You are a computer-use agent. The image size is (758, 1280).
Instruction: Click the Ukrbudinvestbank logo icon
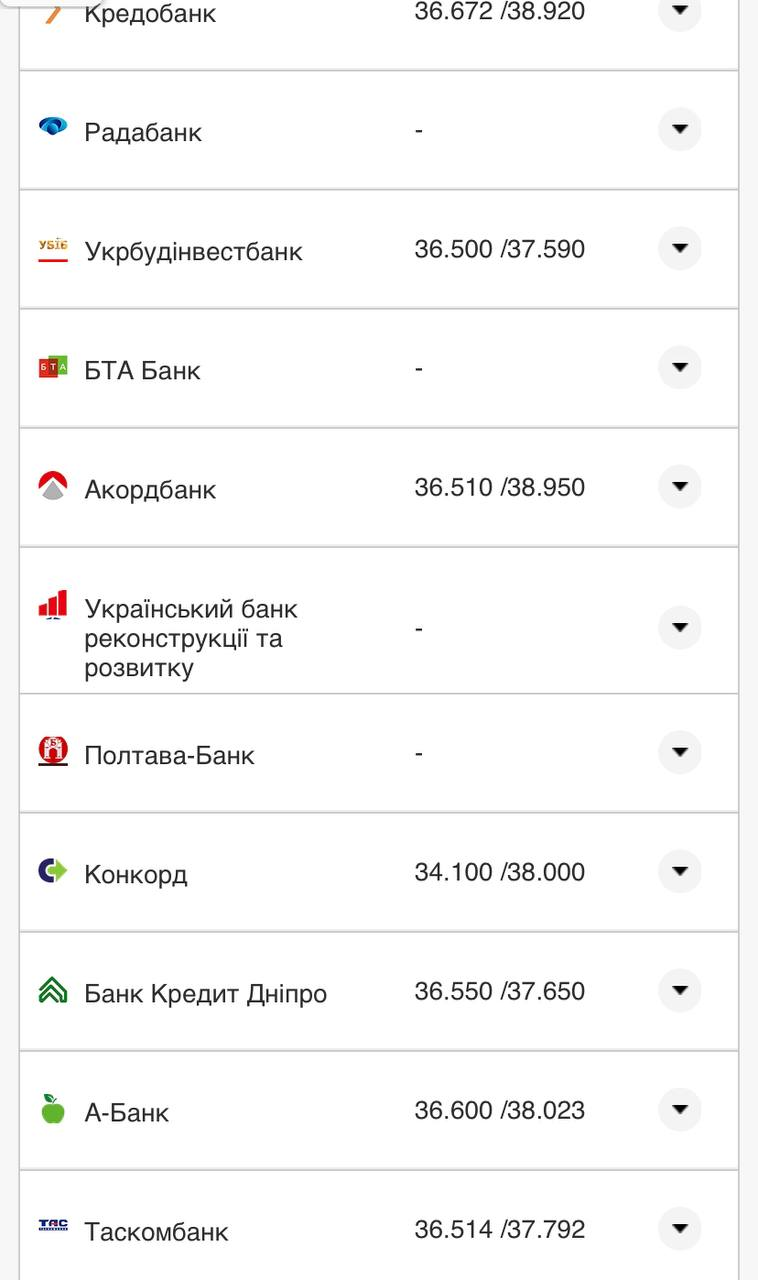[x=53, y=249]
